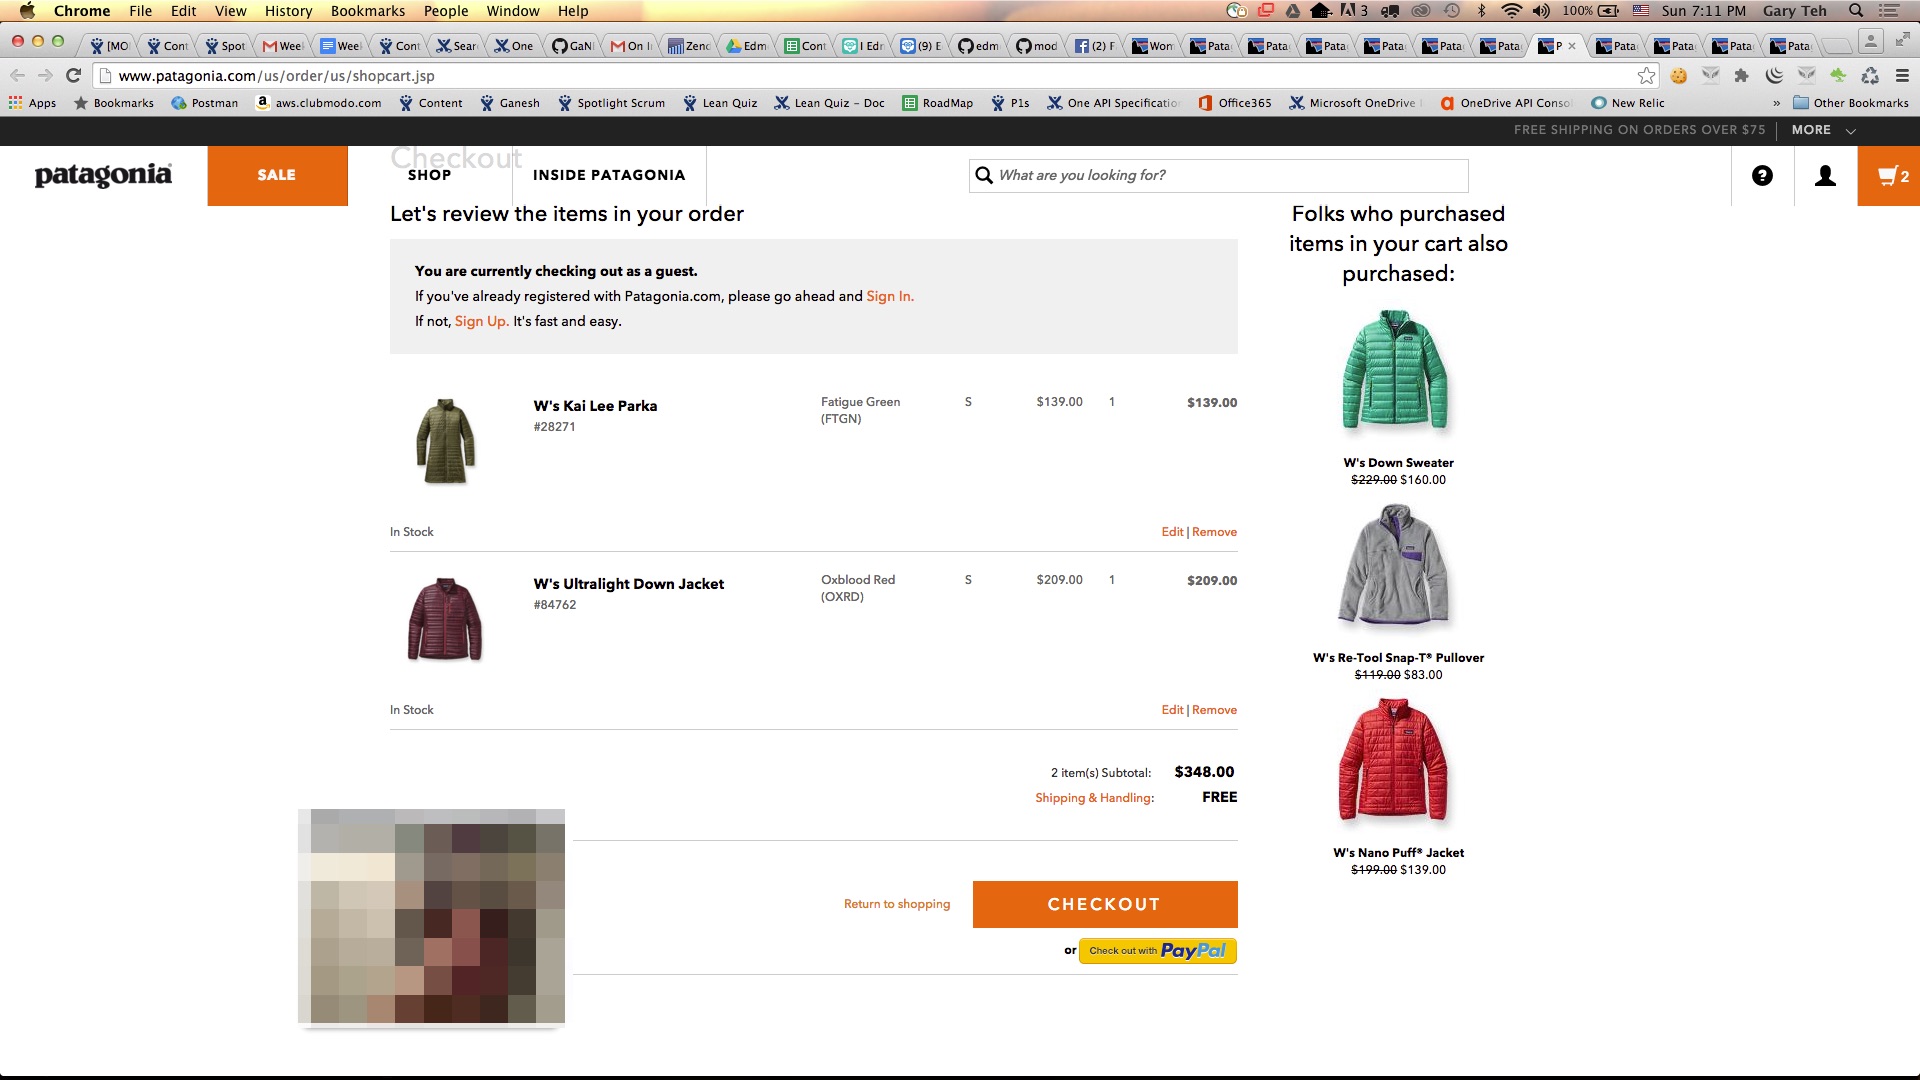Click the puzzle piece extension icon
This screenshot has height=1080, width=1920.
(x=1741, y=75)
